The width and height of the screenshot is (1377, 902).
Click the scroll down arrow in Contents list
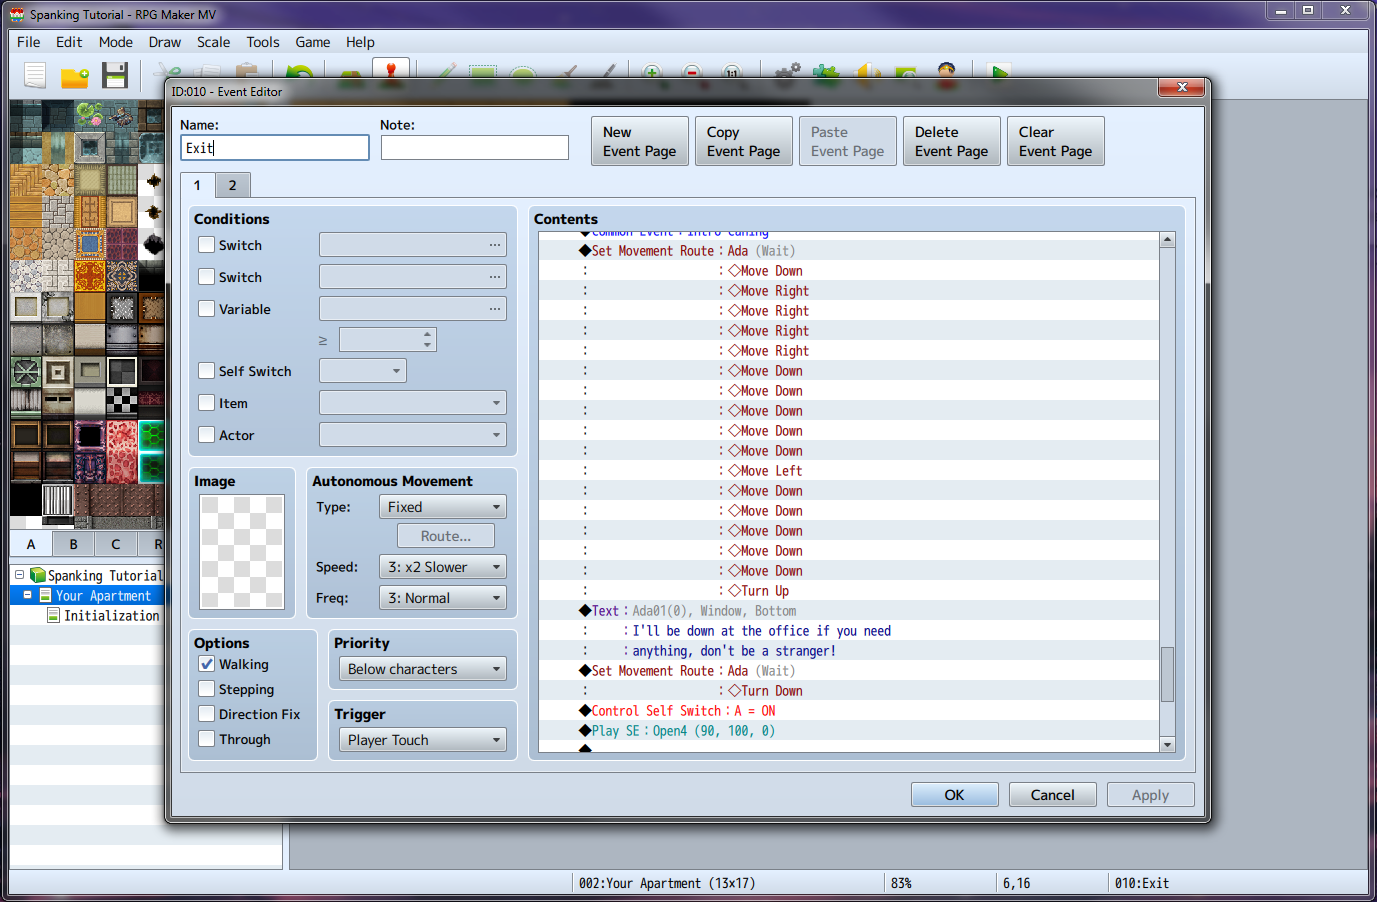tap(1167, 744)
